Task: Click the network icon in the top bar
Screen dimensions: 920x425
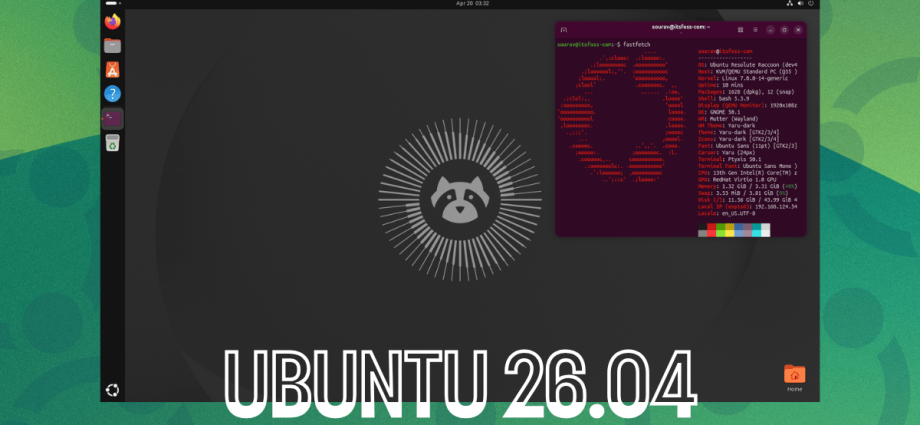Action: point(790,4)
